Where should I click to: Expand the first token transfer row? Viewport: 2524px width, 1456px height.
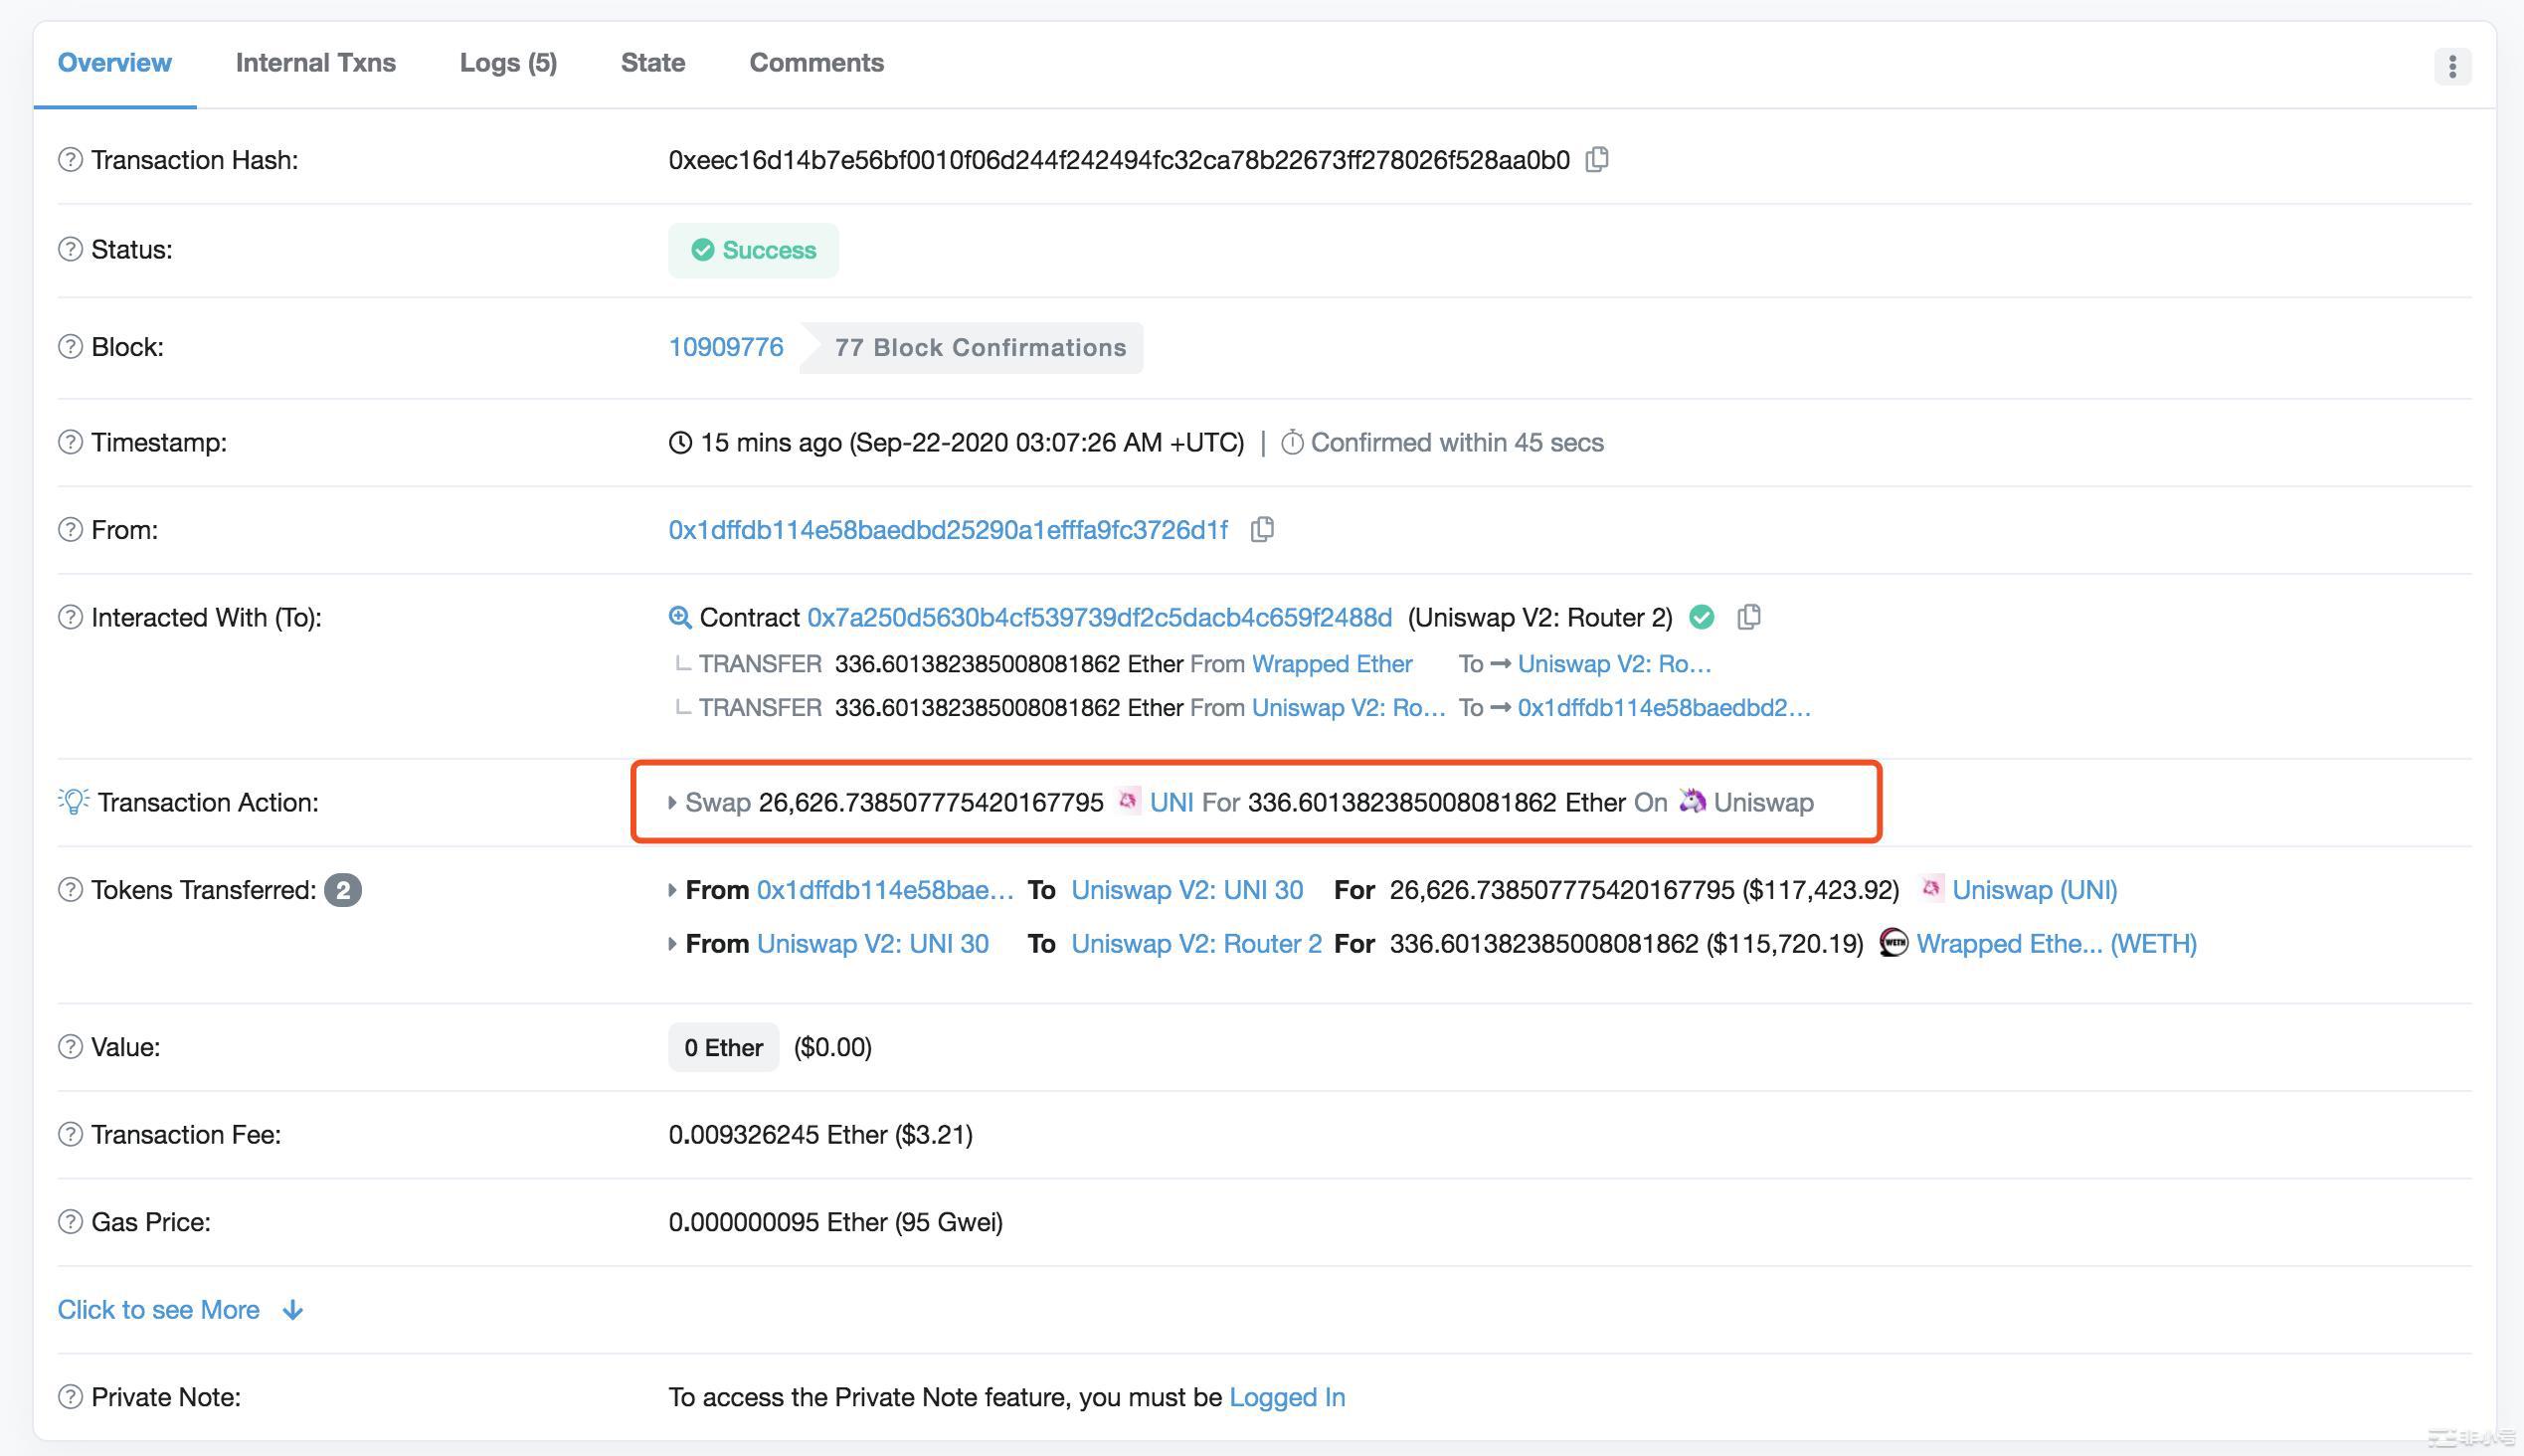click(672, 890)
